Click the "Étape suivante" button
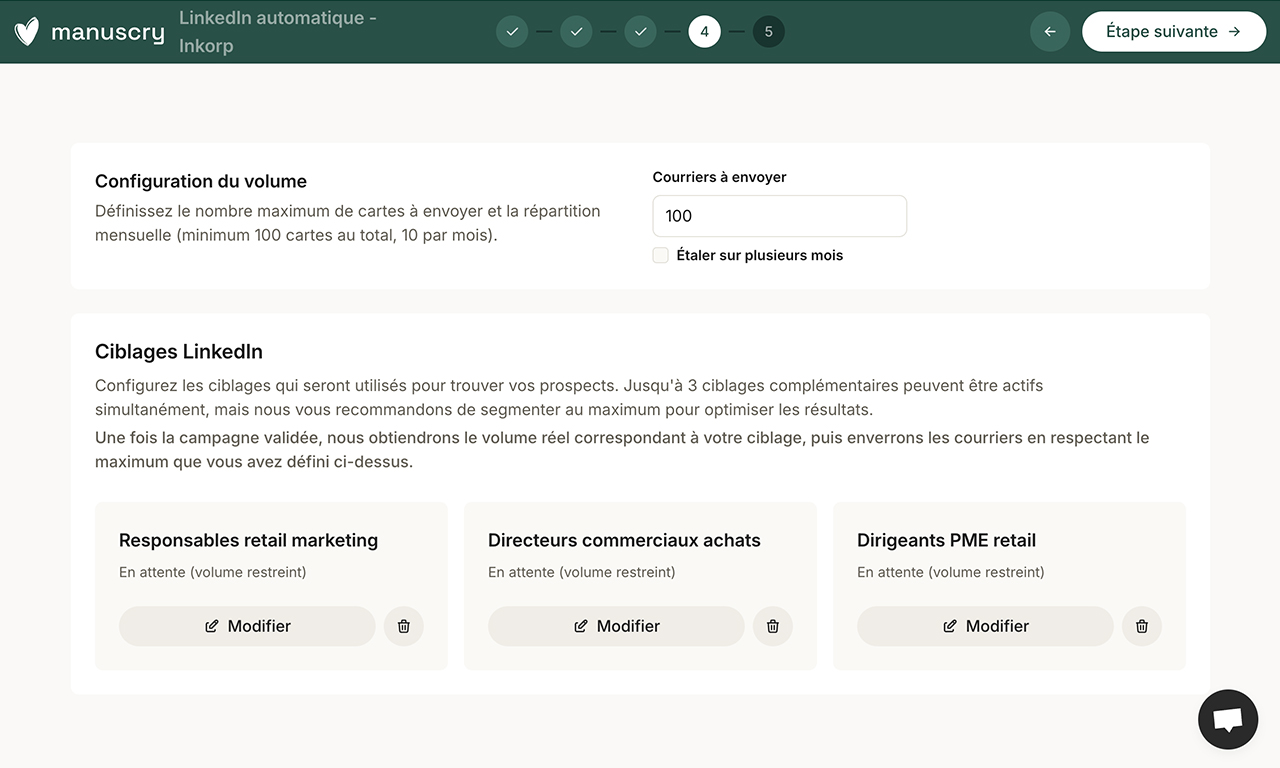Image resolution: width=1280 pixels, height=768 pixels. (x=1174, y=31)
